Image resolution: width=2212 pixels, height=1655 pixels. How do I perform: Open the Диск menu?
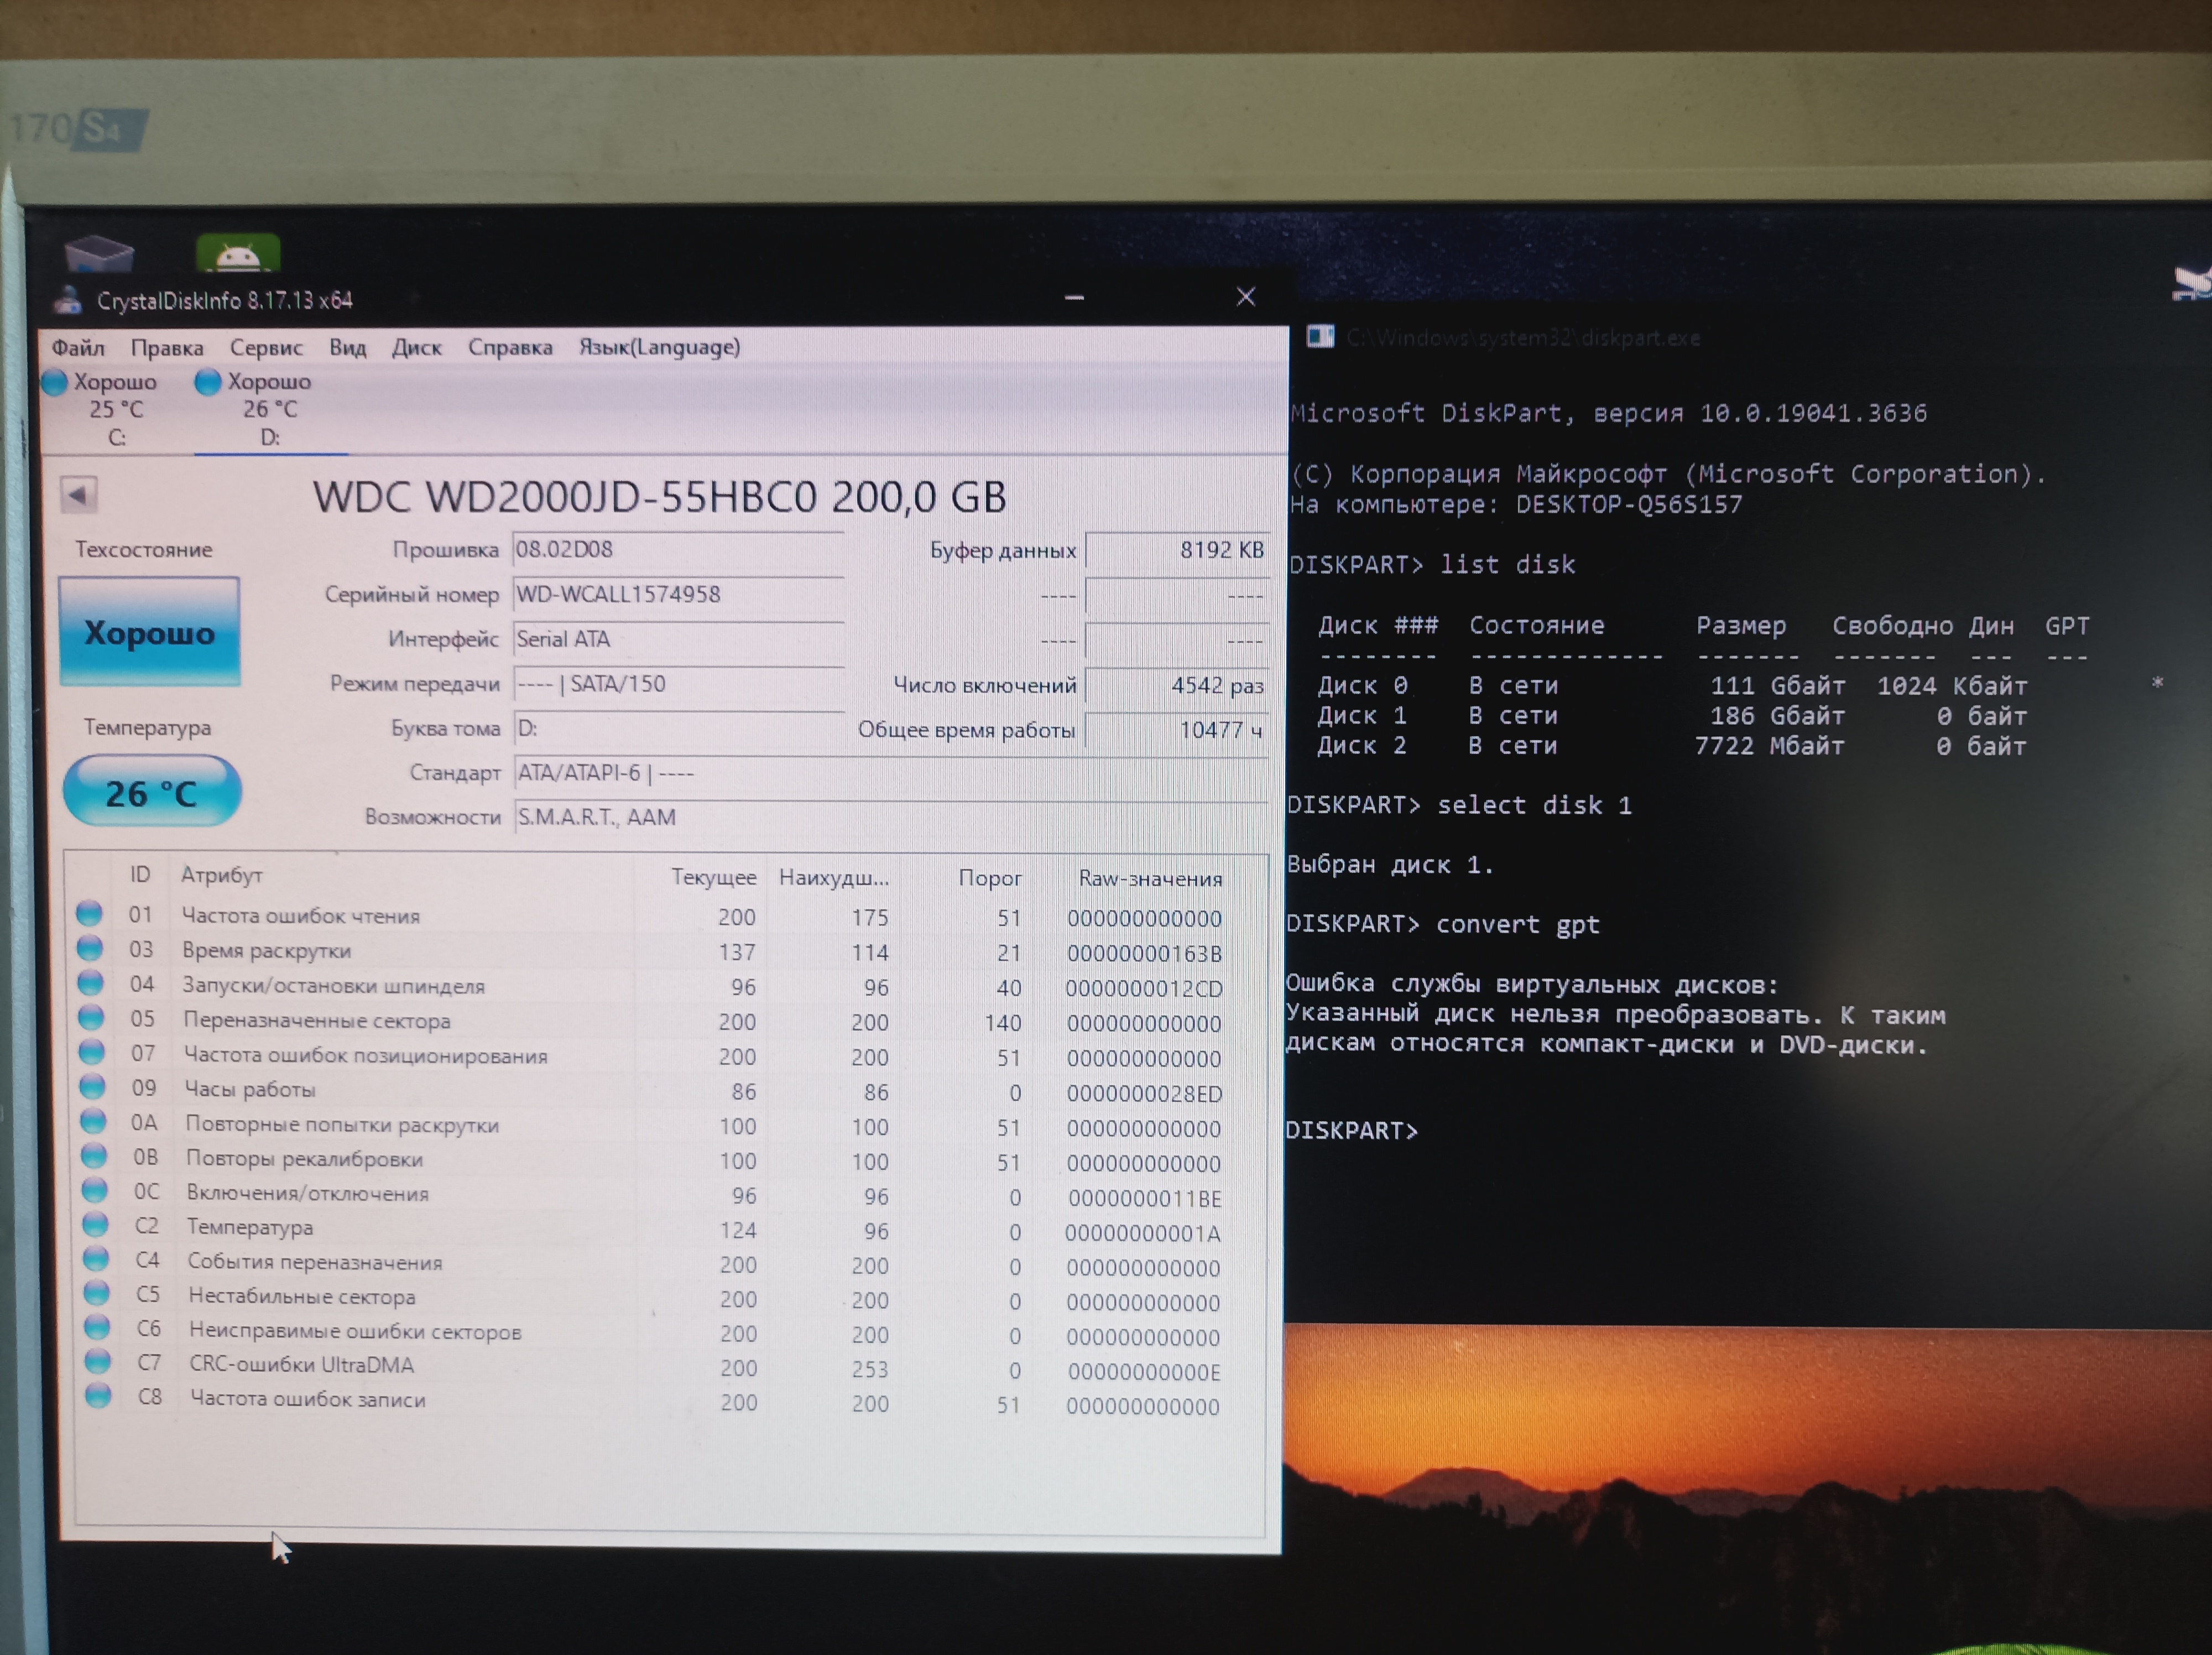(x=417, y=347)
